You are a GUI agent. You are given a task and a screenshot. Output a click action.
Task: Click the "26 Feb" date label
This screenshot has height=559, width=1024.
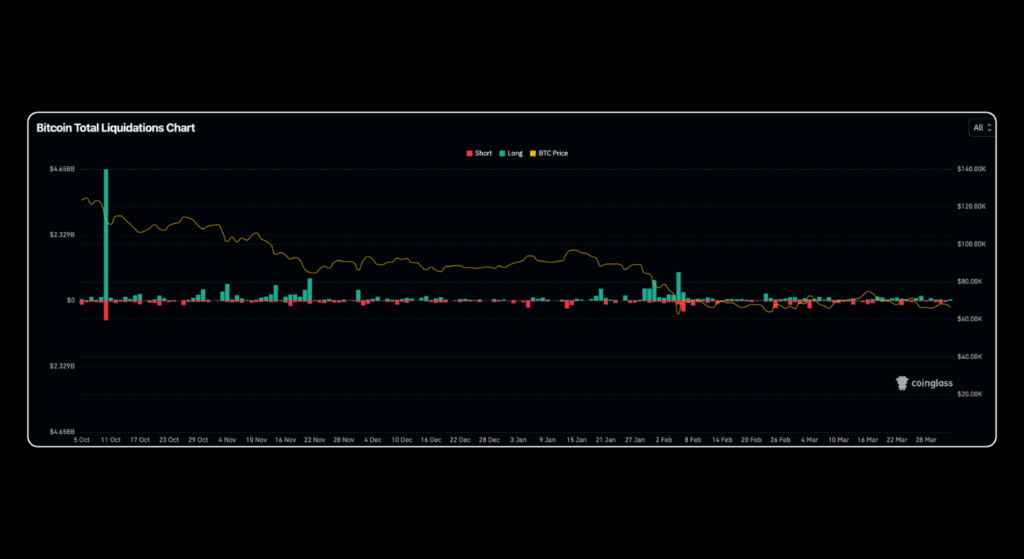[x=780, y=440]
